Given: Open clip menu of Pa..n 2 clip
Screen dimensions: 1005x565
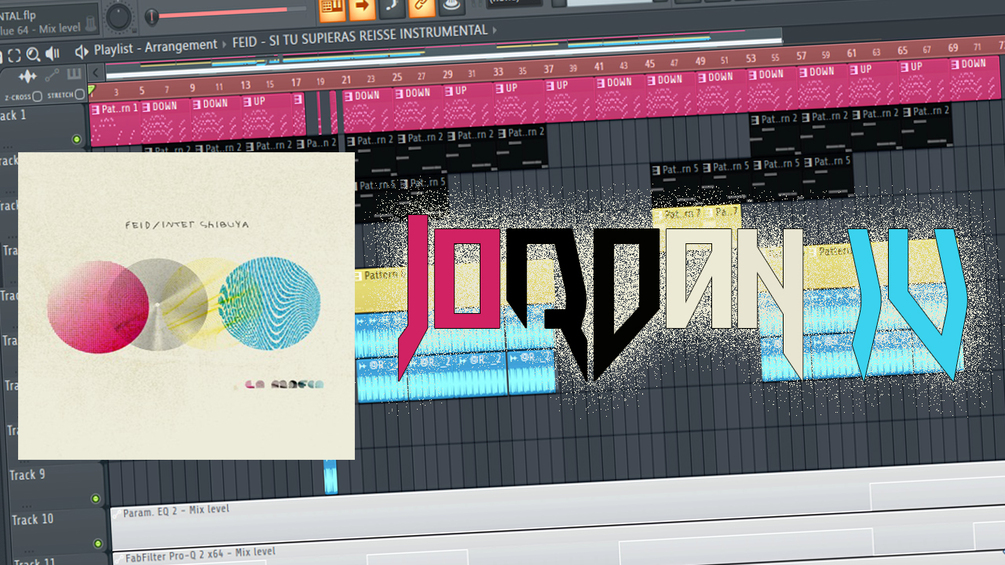Looking at the screenshot, I should click(x=300, y=144).
